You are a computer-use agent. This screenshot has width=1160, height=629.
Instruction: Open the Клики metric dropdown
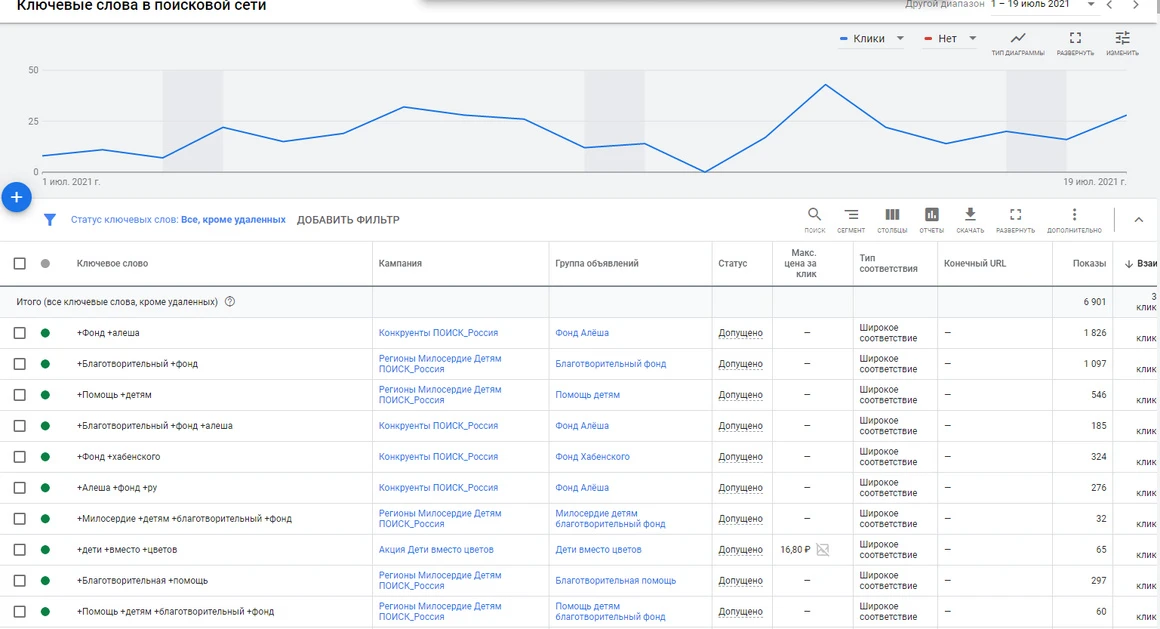click(x=872, y=39)
